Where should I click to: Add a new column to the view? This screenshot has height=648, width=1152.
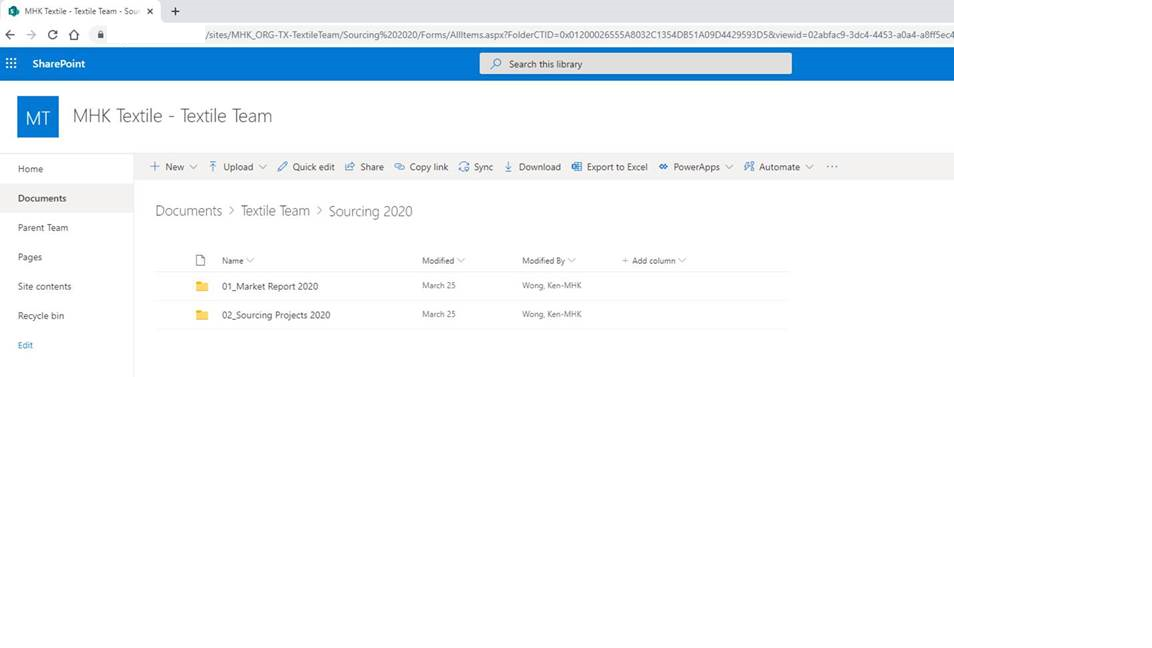652,260
